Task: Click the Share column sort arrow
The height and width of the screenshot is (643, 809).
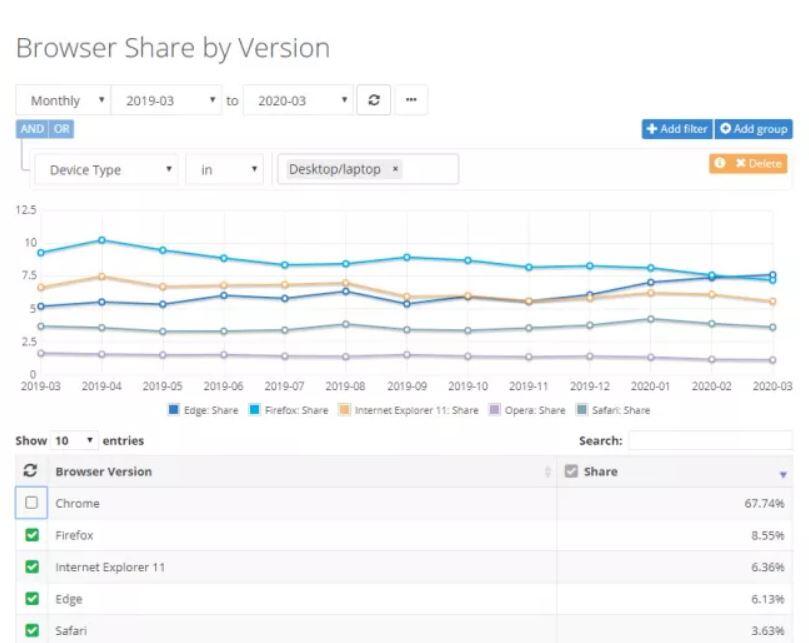Action: click(782, 474)
